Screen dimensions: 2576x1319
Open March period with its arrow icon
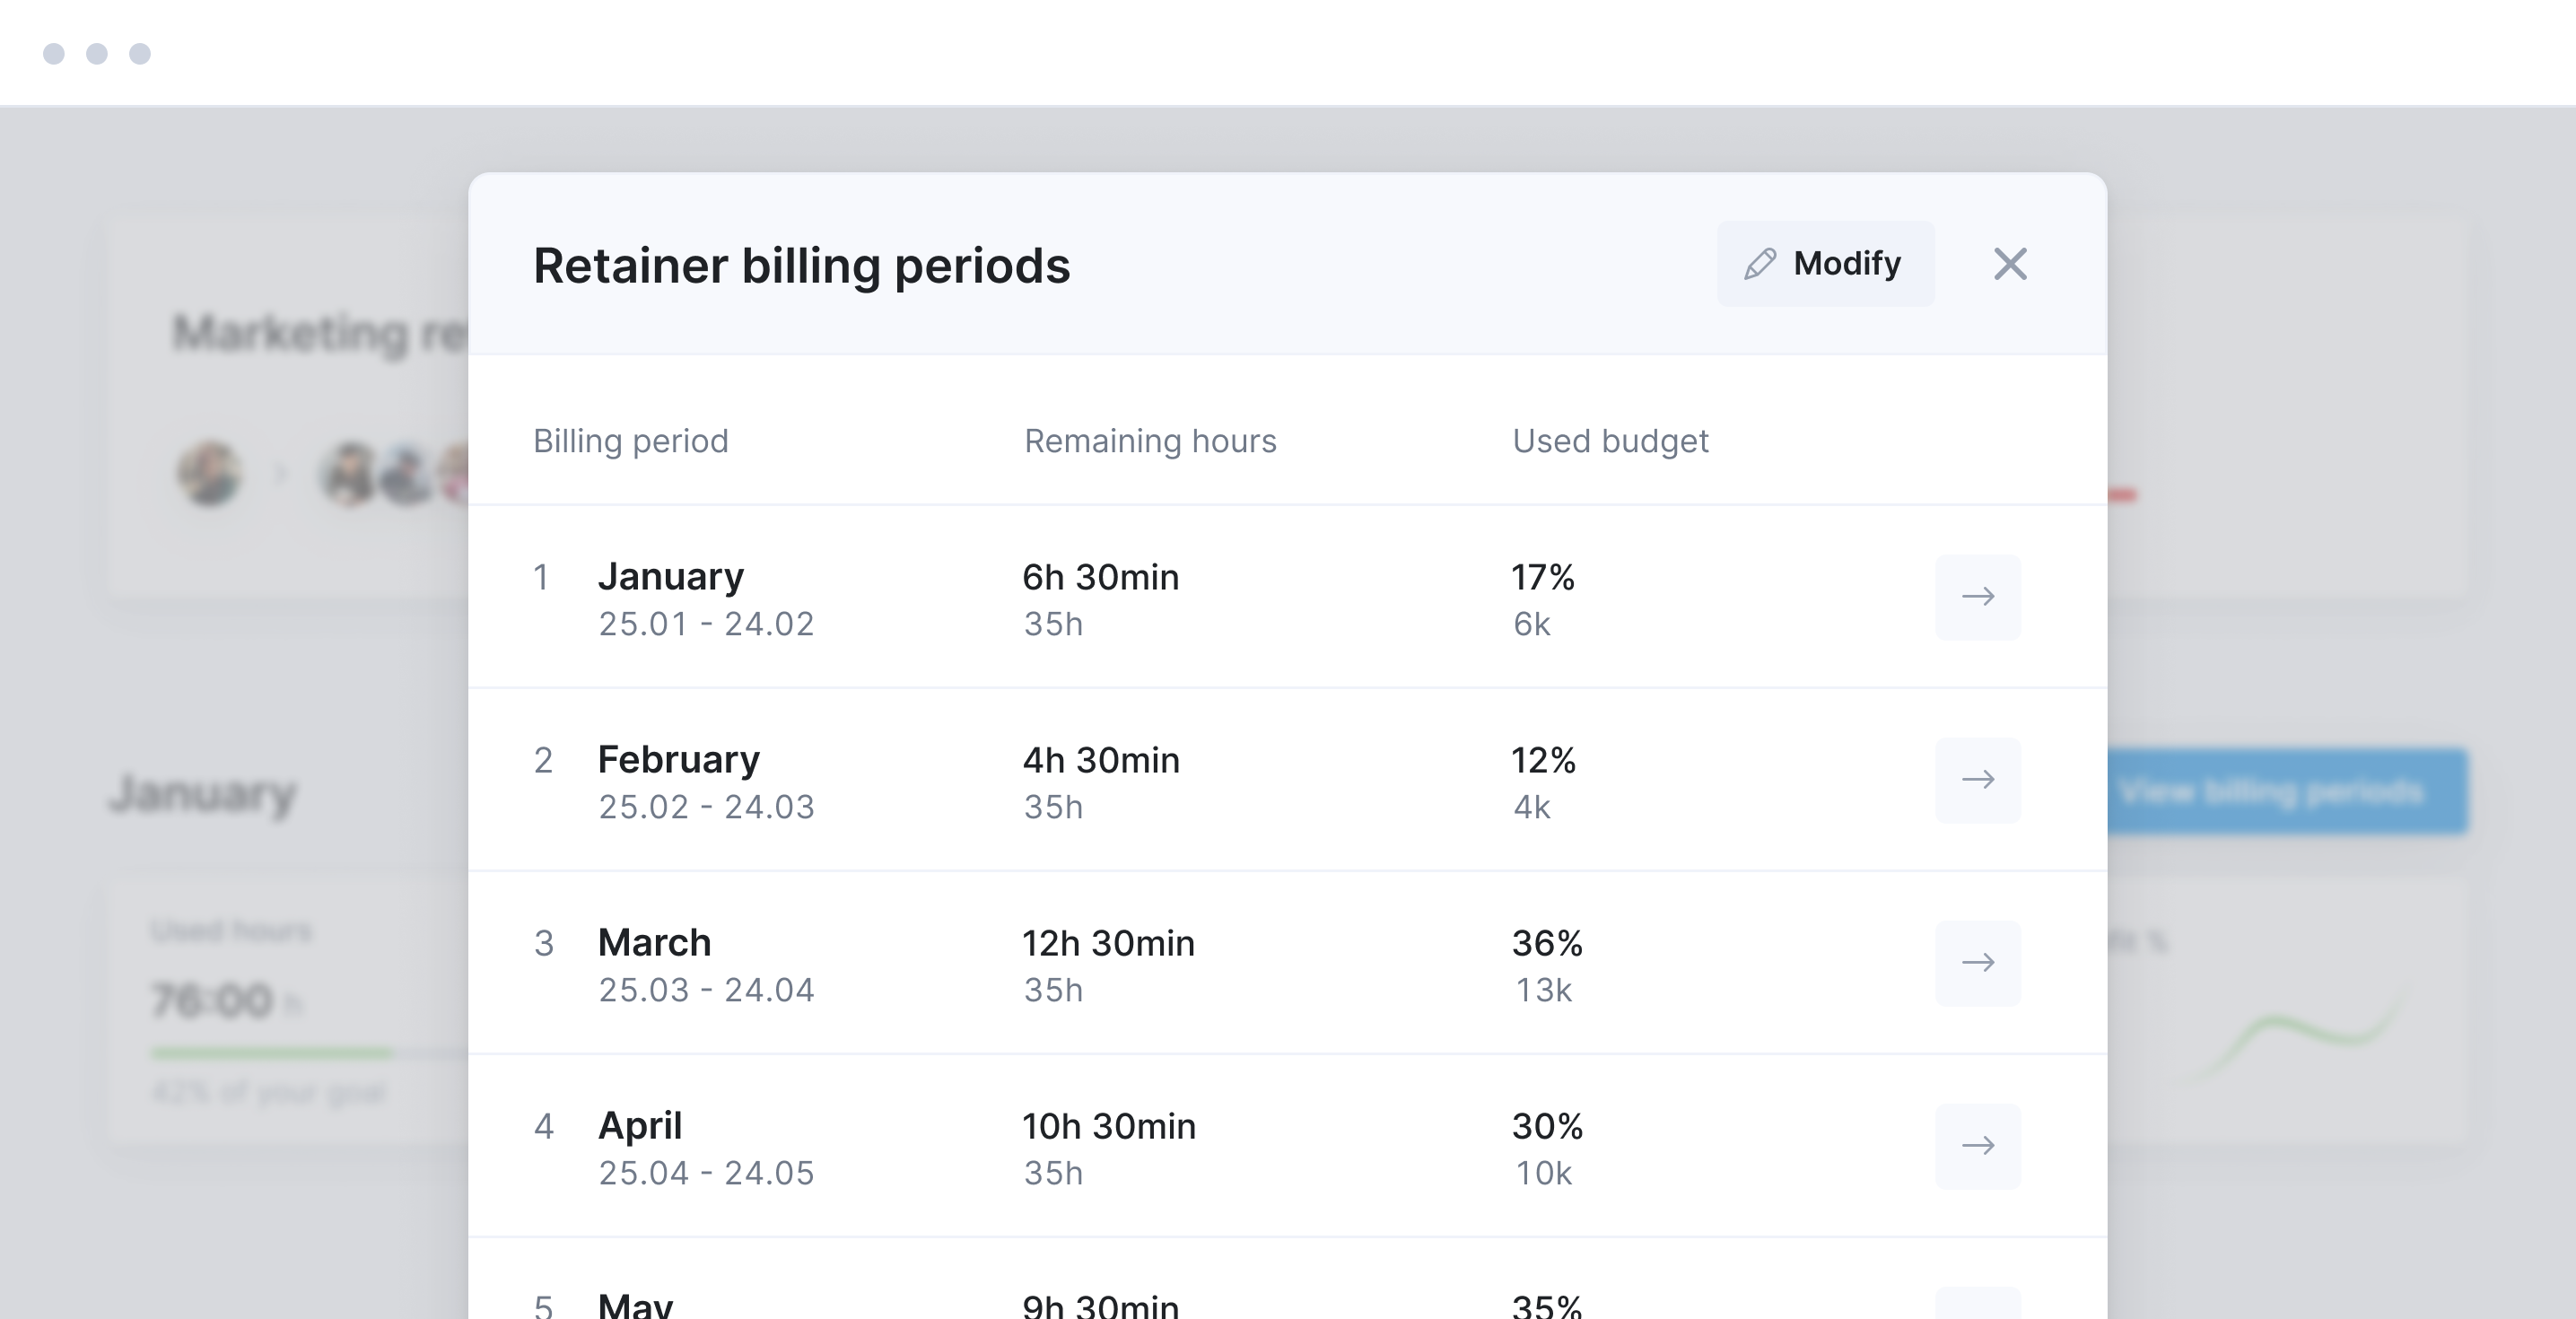[1978, 963]
